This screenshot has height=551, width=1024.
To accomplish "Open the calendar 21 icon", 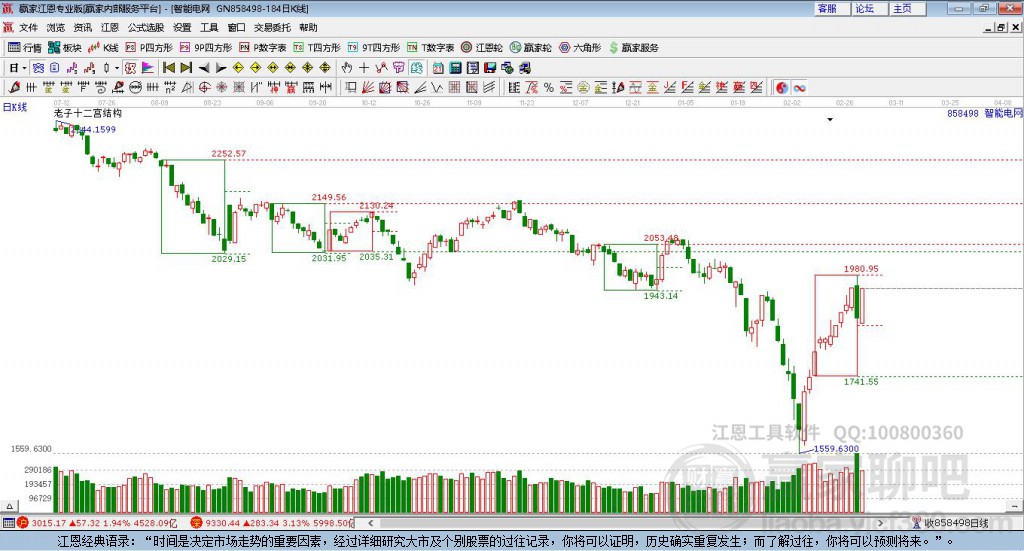I will [x=438, y=68].
